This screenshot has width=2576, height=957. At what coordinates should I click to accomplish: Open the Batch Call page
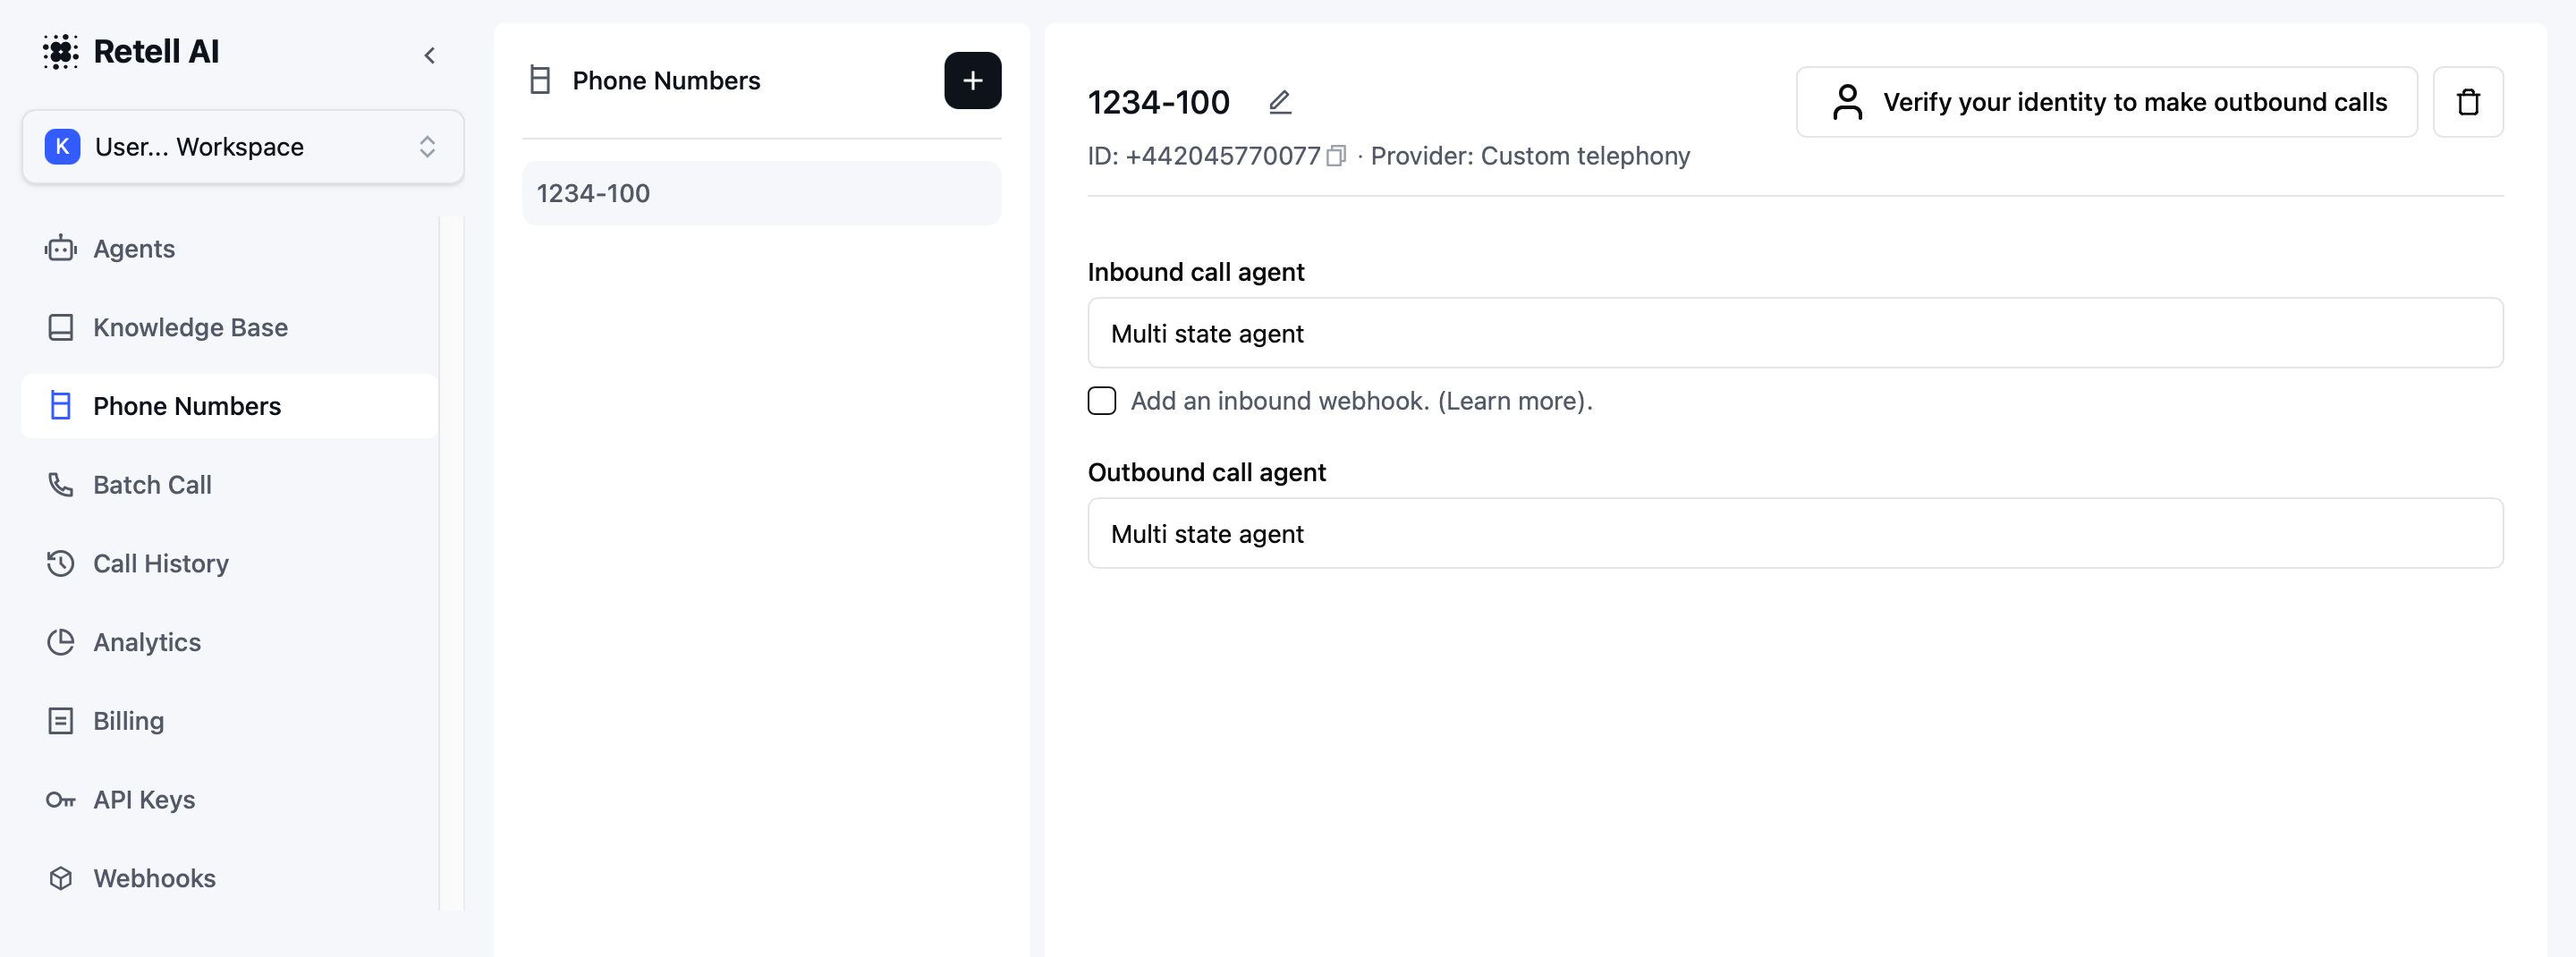click(x=152, y=485)
